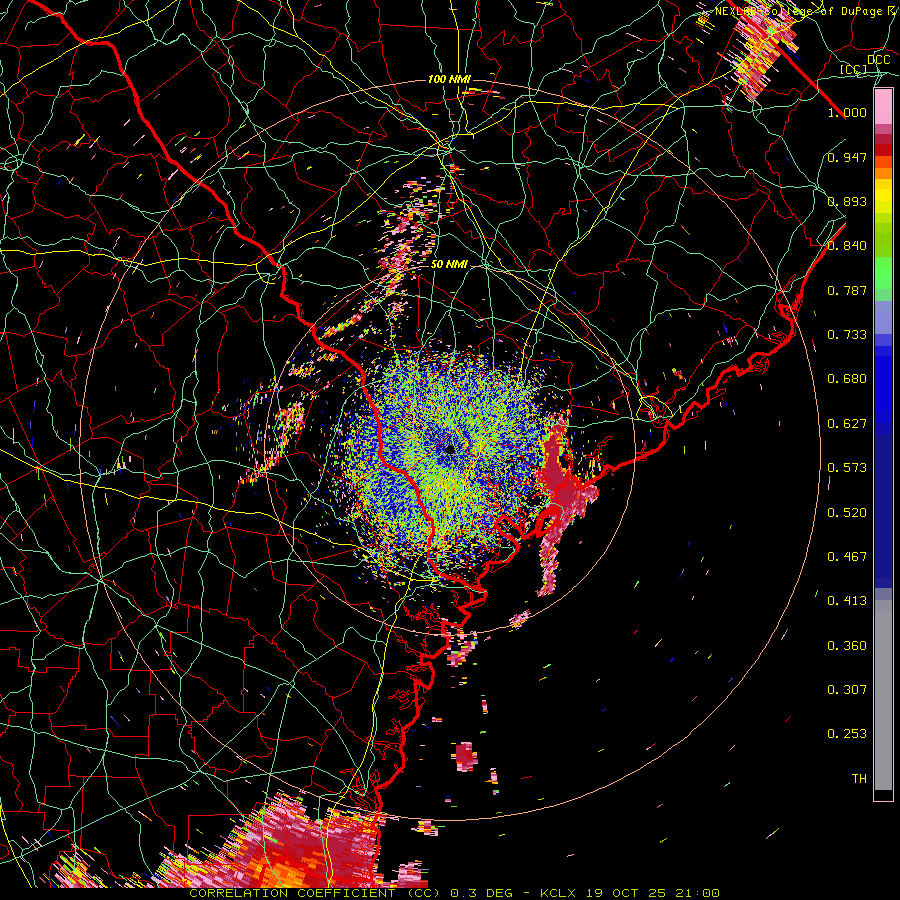Viewport: 900px width, 900px height.
Task: Click the [CC] label above the color scale
Action: tap(854, 69)
